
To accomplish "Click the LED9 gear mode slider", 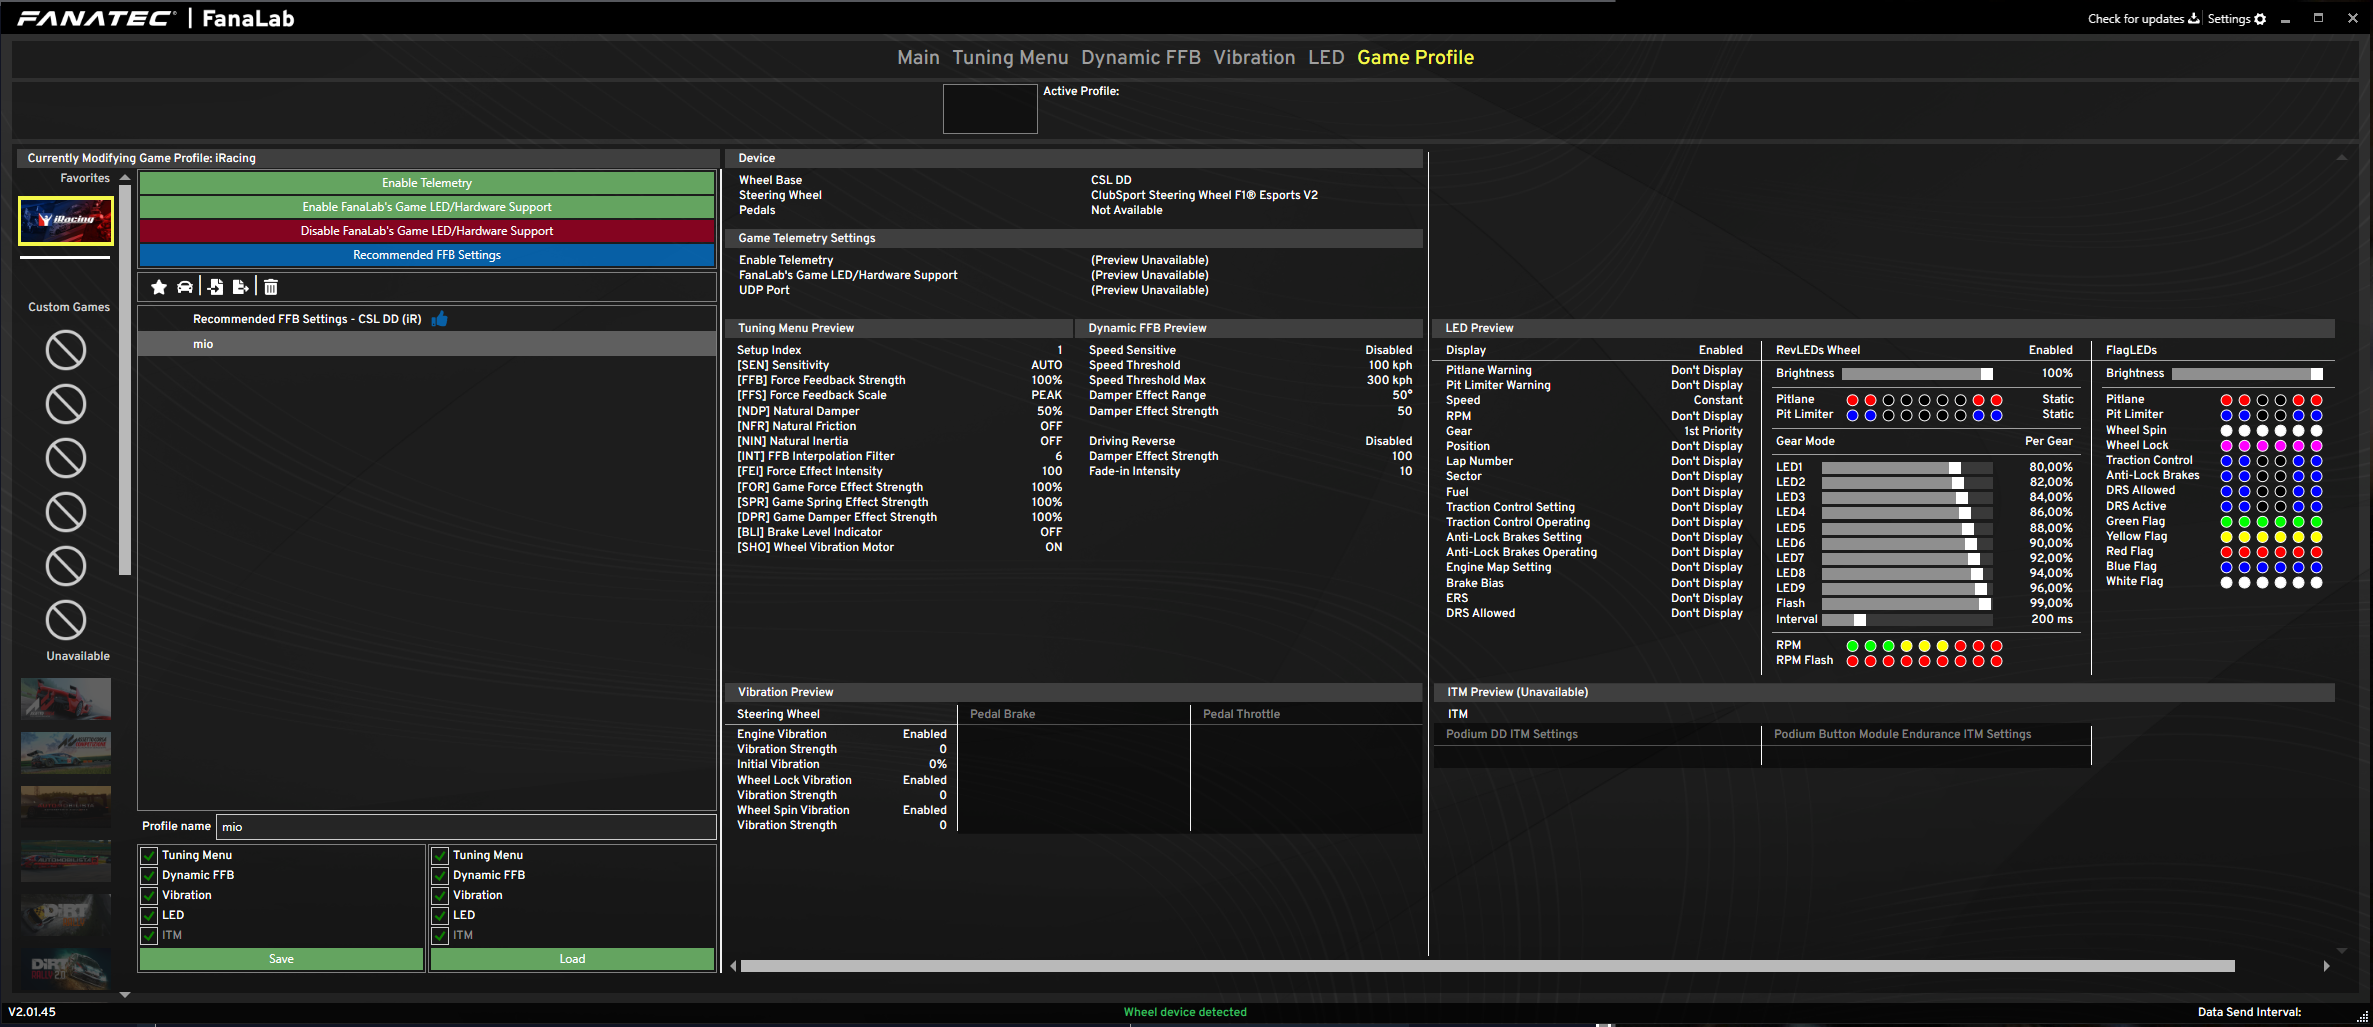I will coord(1907,589).
